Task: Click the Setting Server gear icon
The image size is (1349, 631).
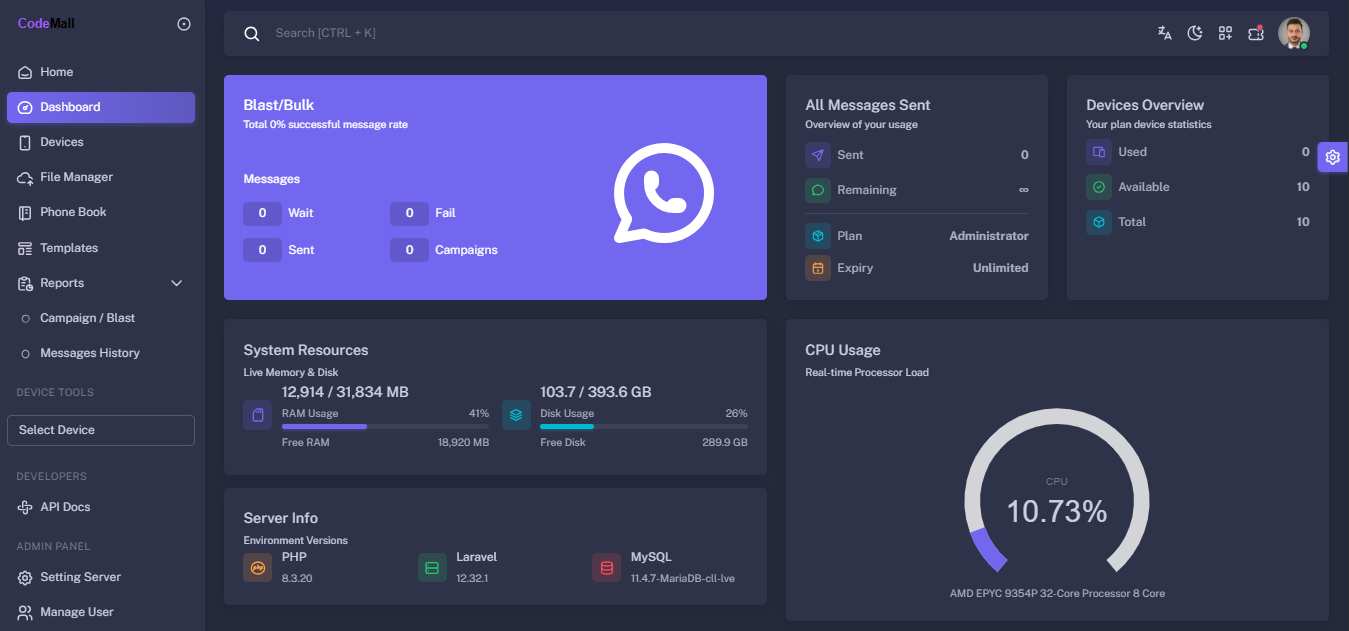Action: point(25,577)
